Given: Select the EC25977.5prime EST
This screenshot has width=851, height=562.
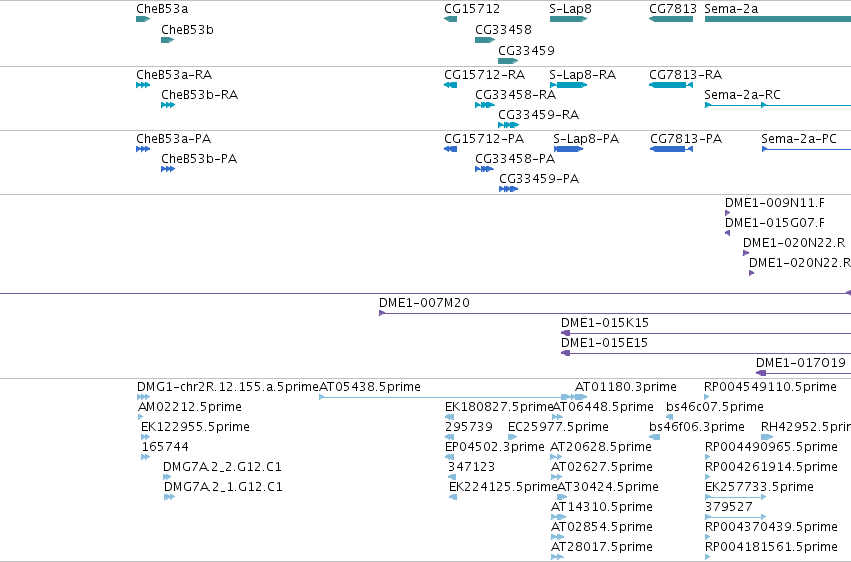Looking at the screenshot, I should [x=512, y=438].
